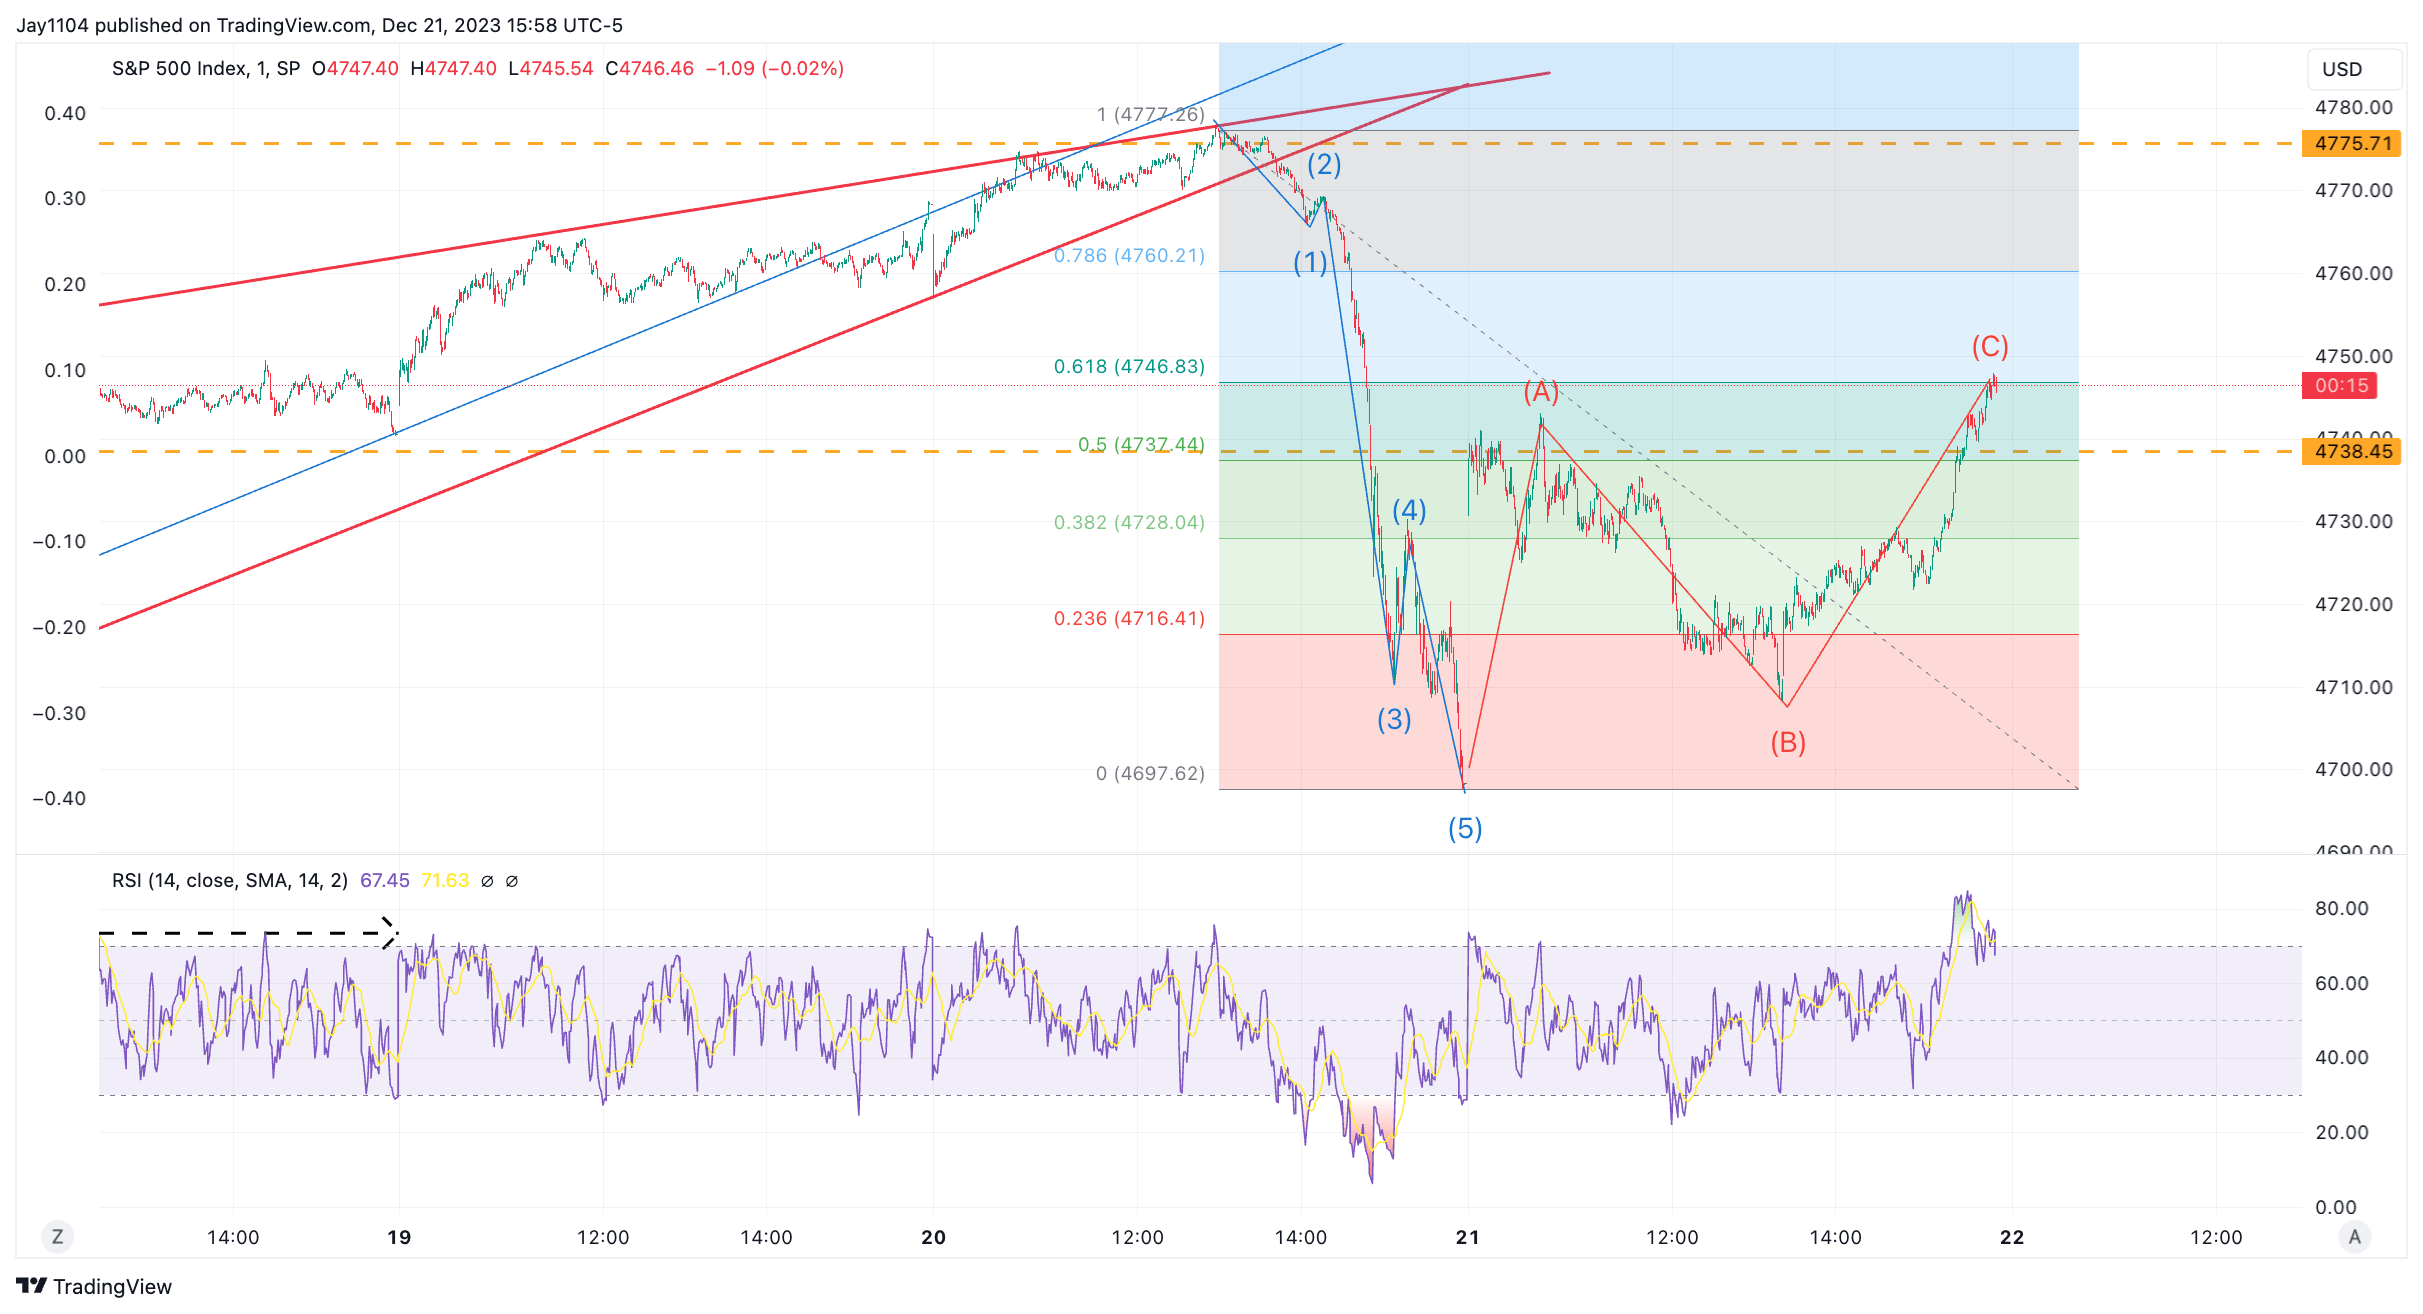
Task: Click the S&P 500 Index symbol title
Action: pos(205,68)
